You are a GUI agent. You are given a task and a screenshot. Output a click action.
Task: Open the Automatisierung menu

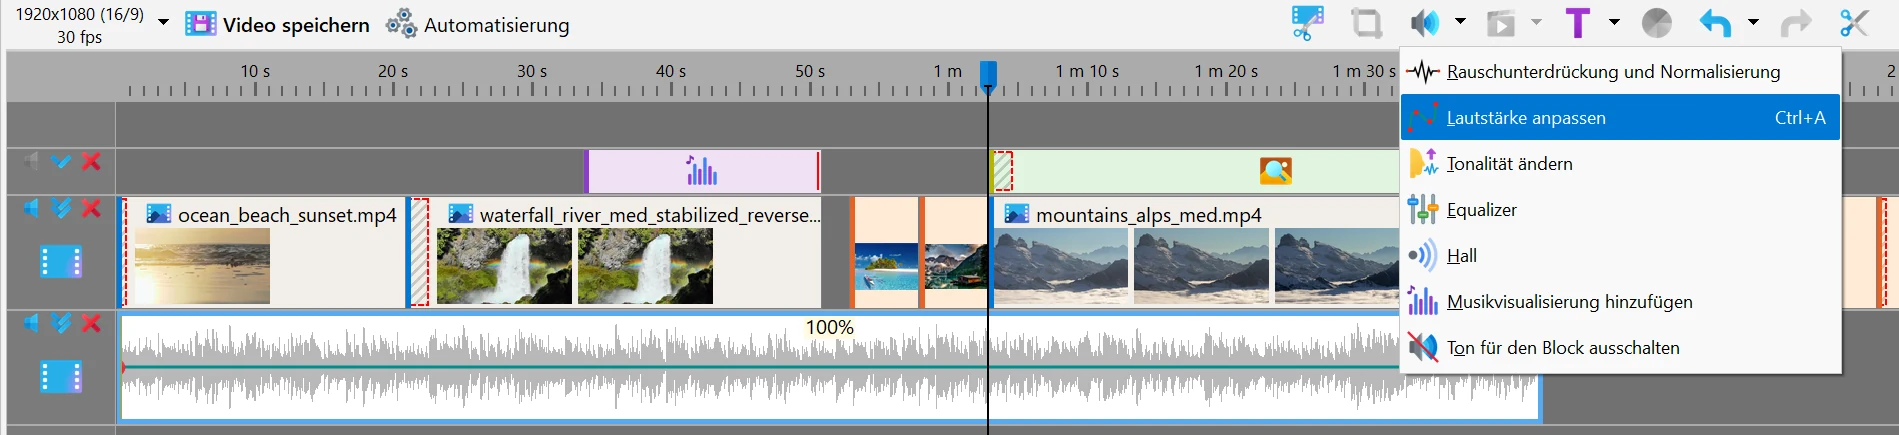478,25
